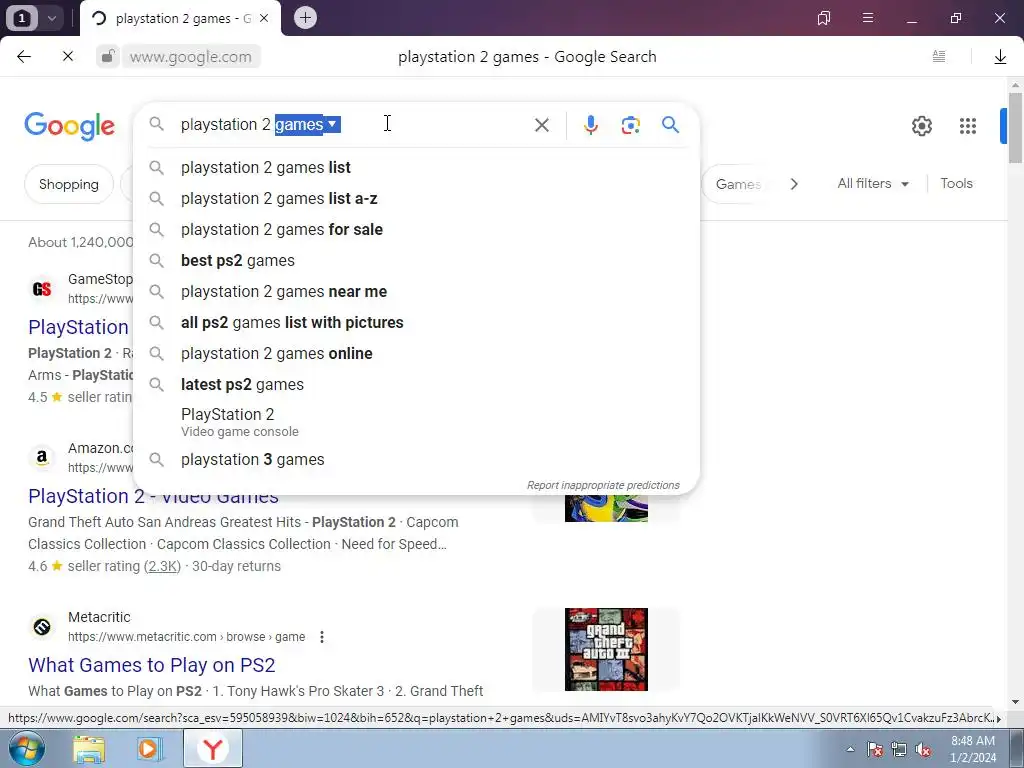
Task: Click the vertical page scrollbar thumb
Action: click(x=1015, y=128)
